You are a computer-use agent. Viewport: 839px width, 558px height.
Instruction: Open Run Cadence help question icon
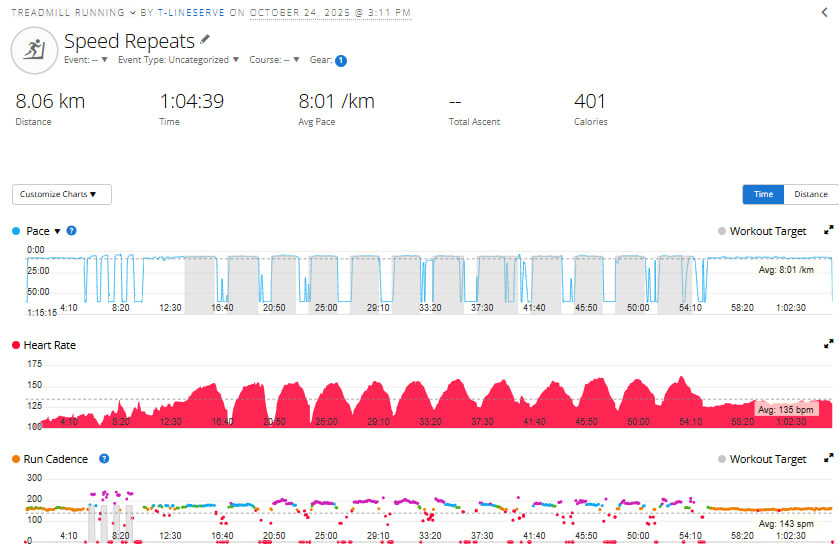pyautogui.click(x=104, y=458)
